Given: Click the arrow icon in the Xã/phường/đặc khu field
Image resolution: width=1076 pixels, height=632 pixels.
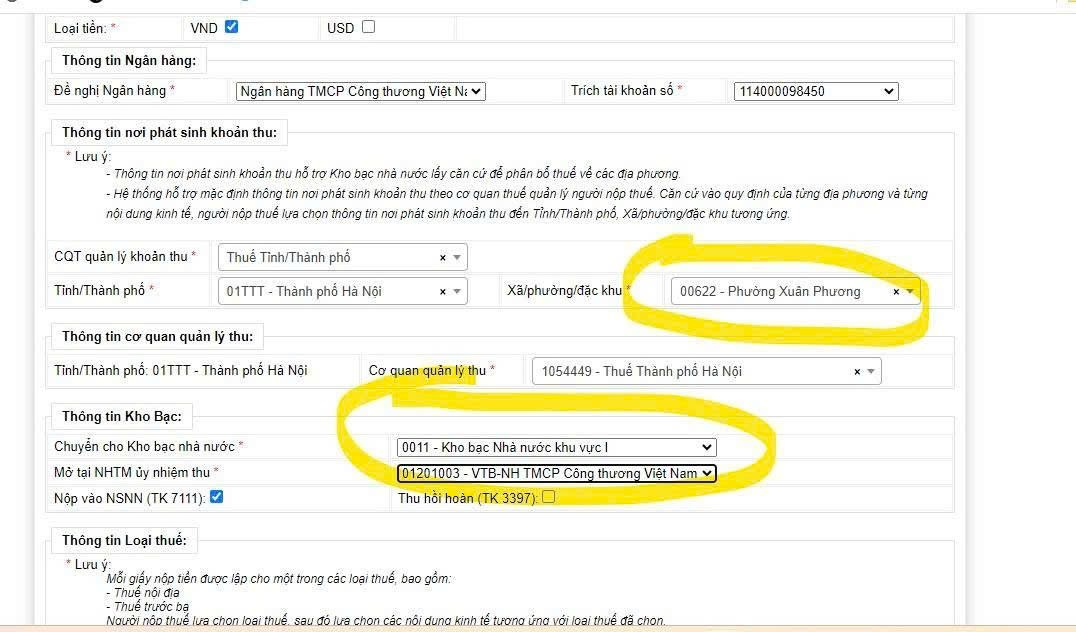Looking at the screenshot, I should tap(910, 292).
